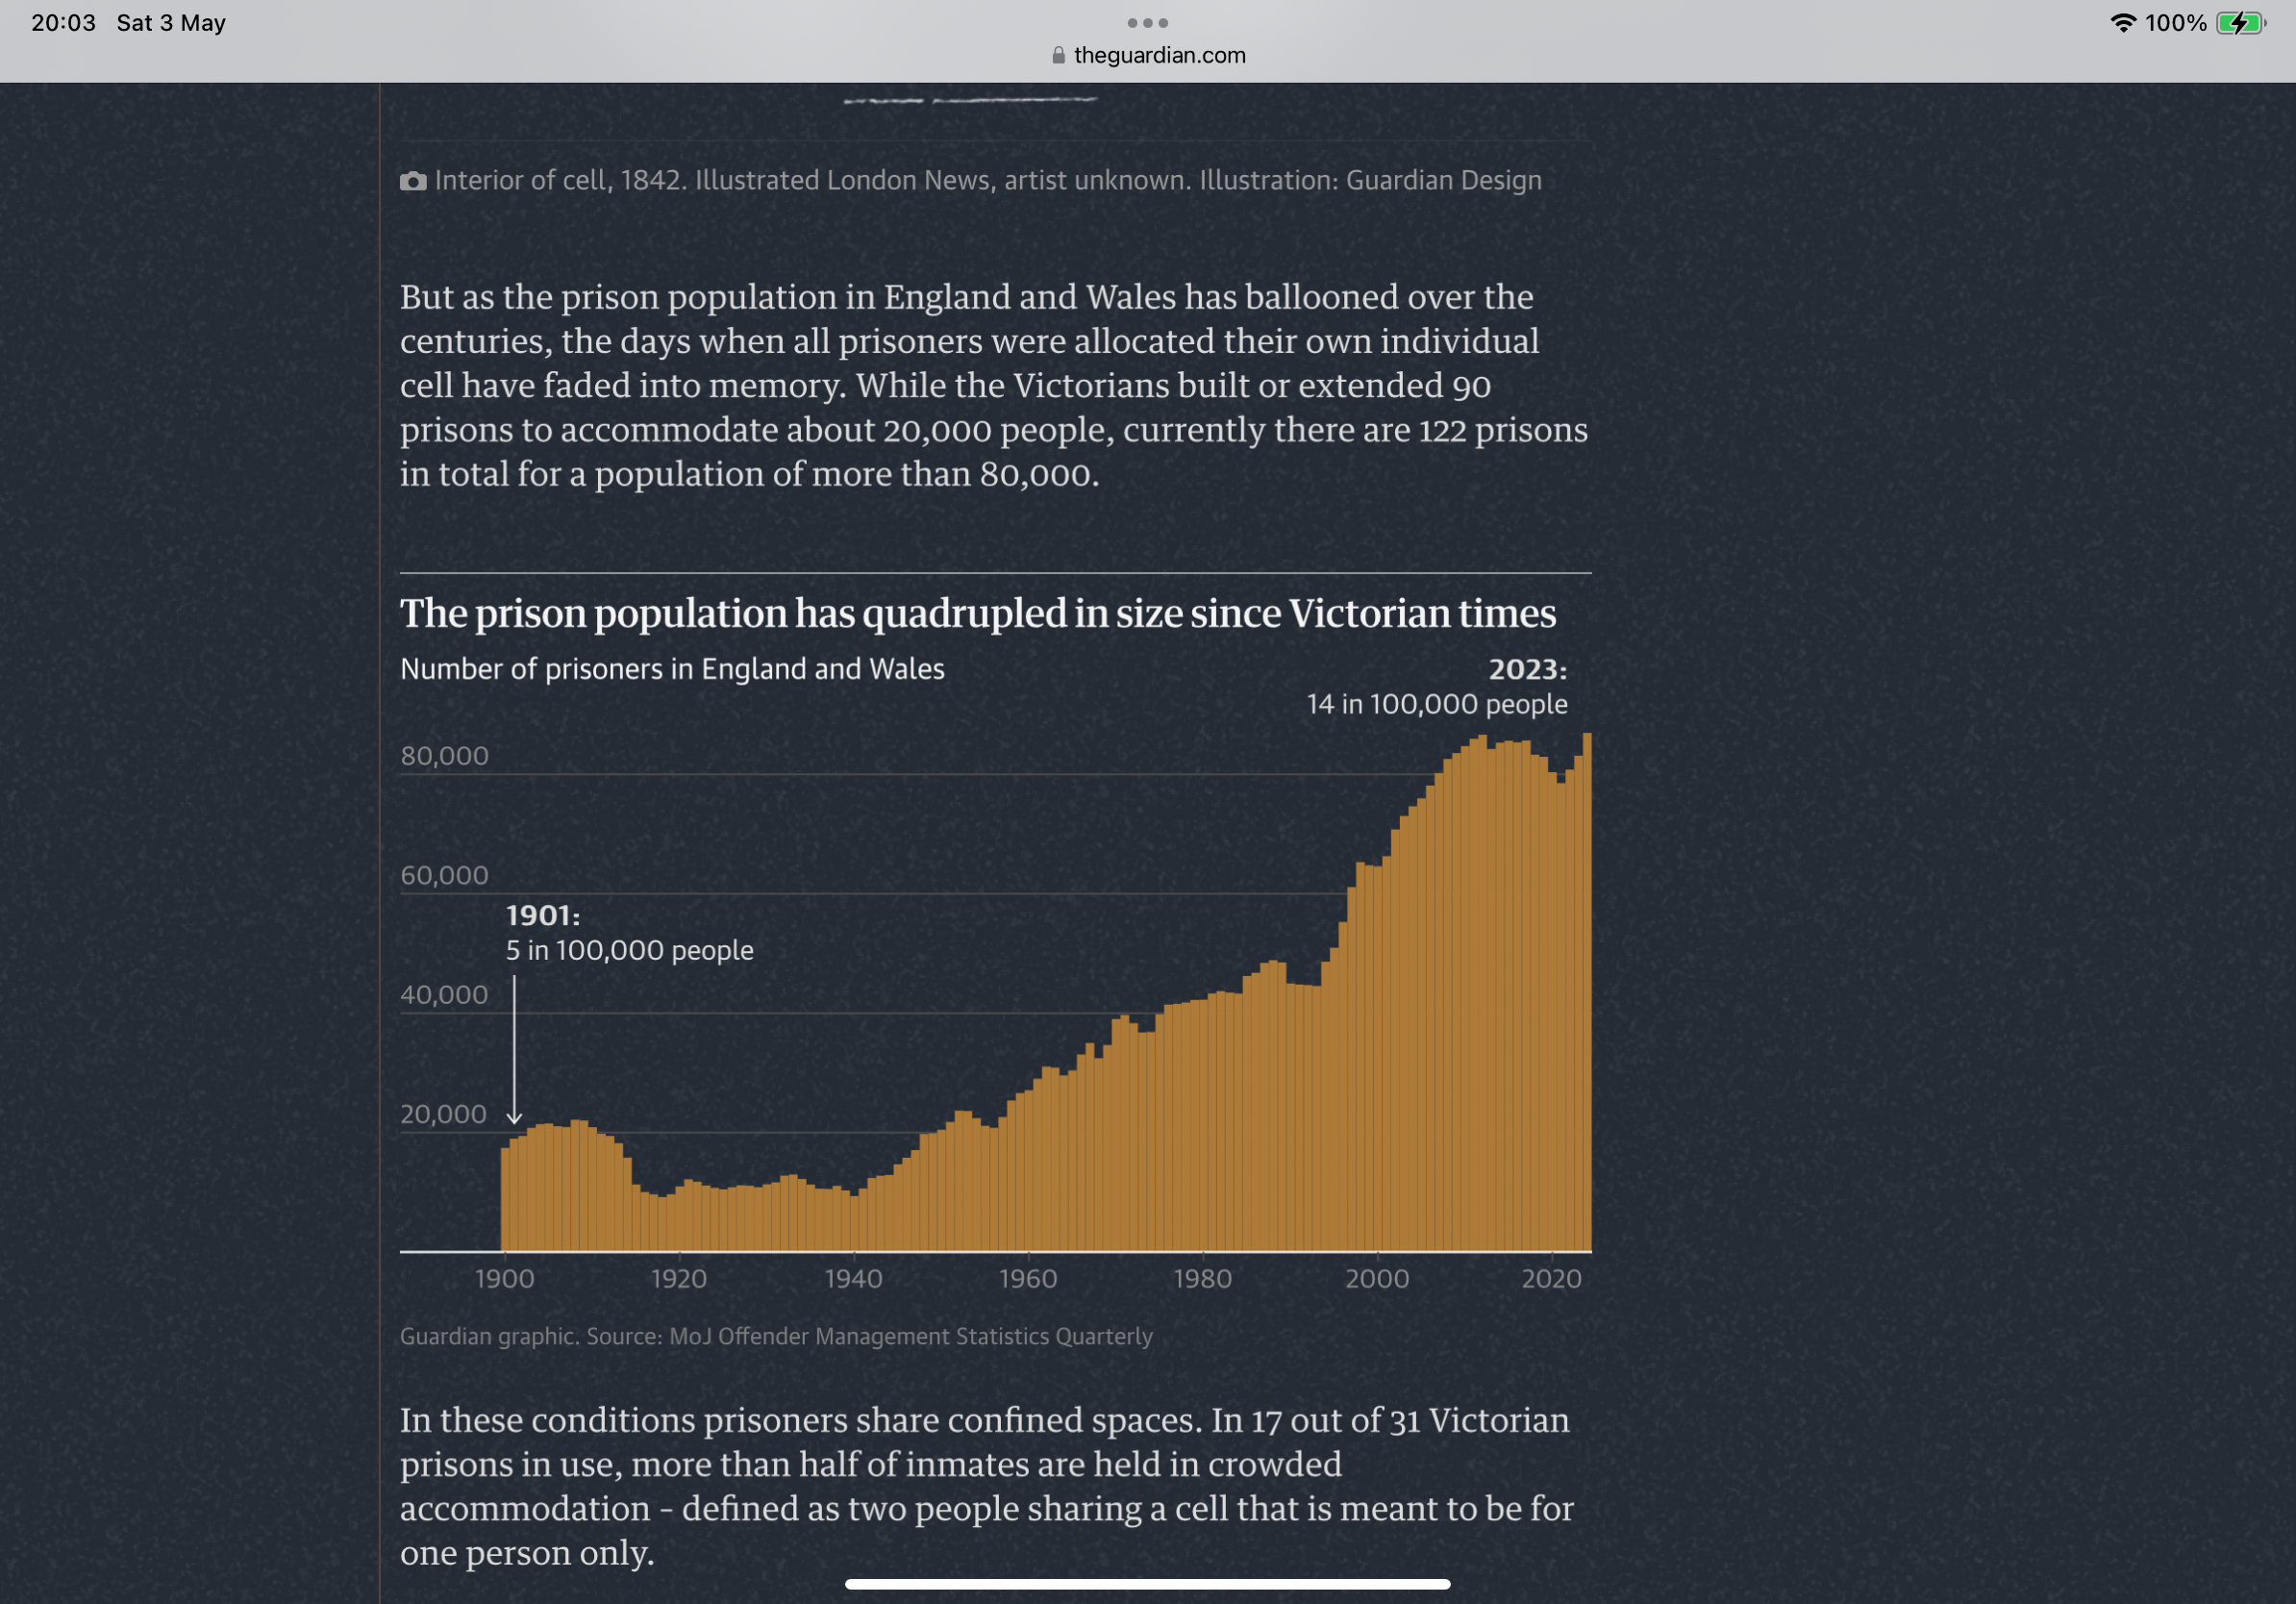The image size is (2296, 1604).
Task: Click the 80,000 y-axis label
Action: [444, 756]
